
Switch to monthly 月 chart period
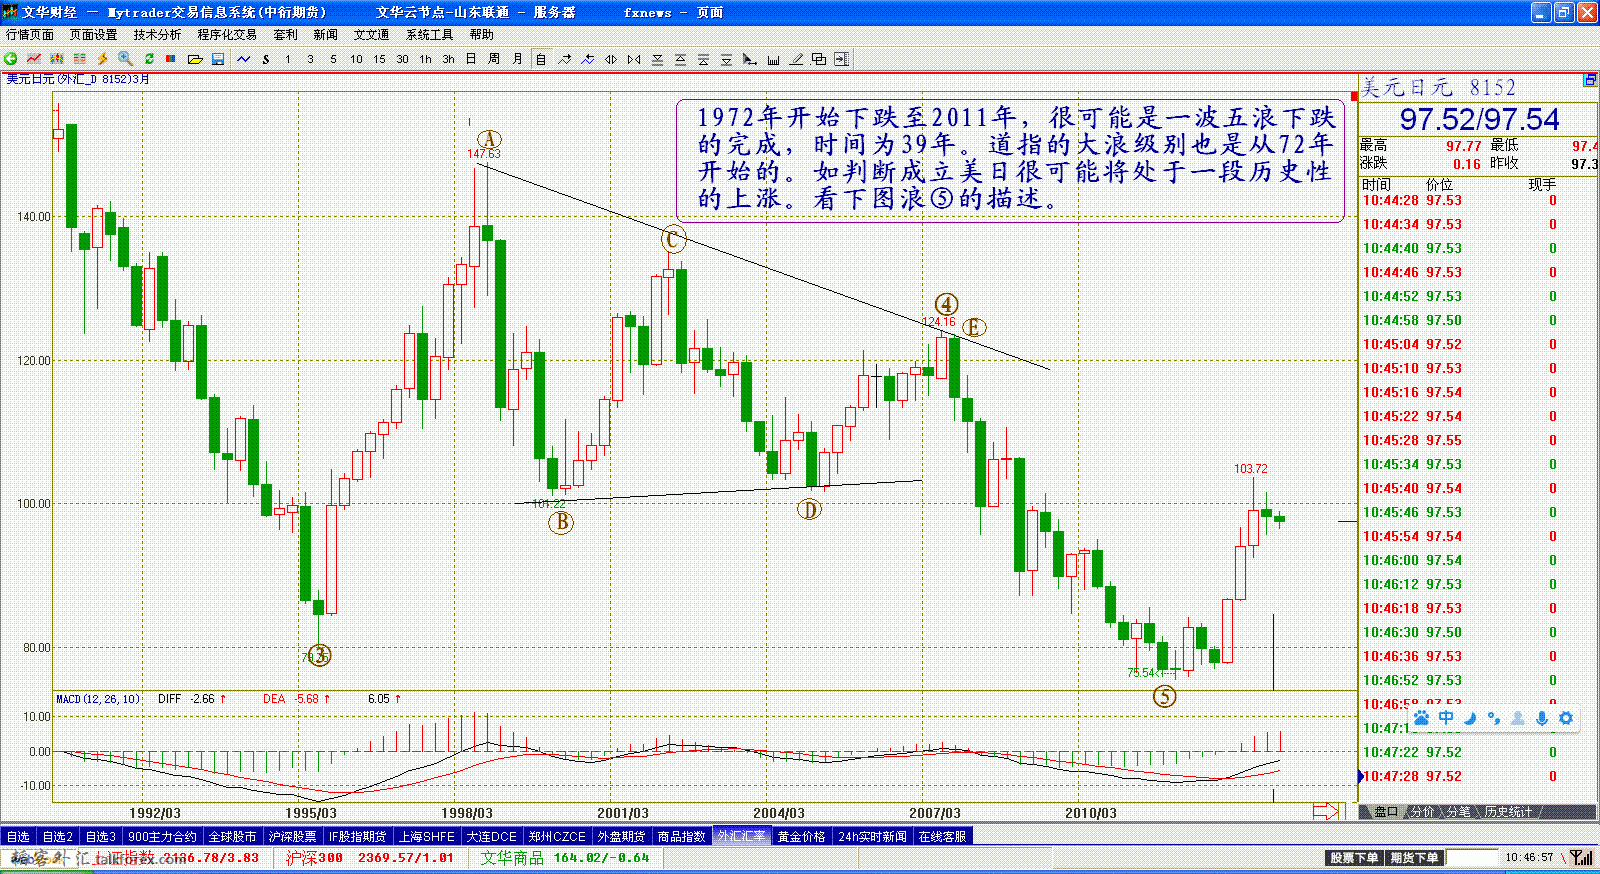(x=517, y=59)
